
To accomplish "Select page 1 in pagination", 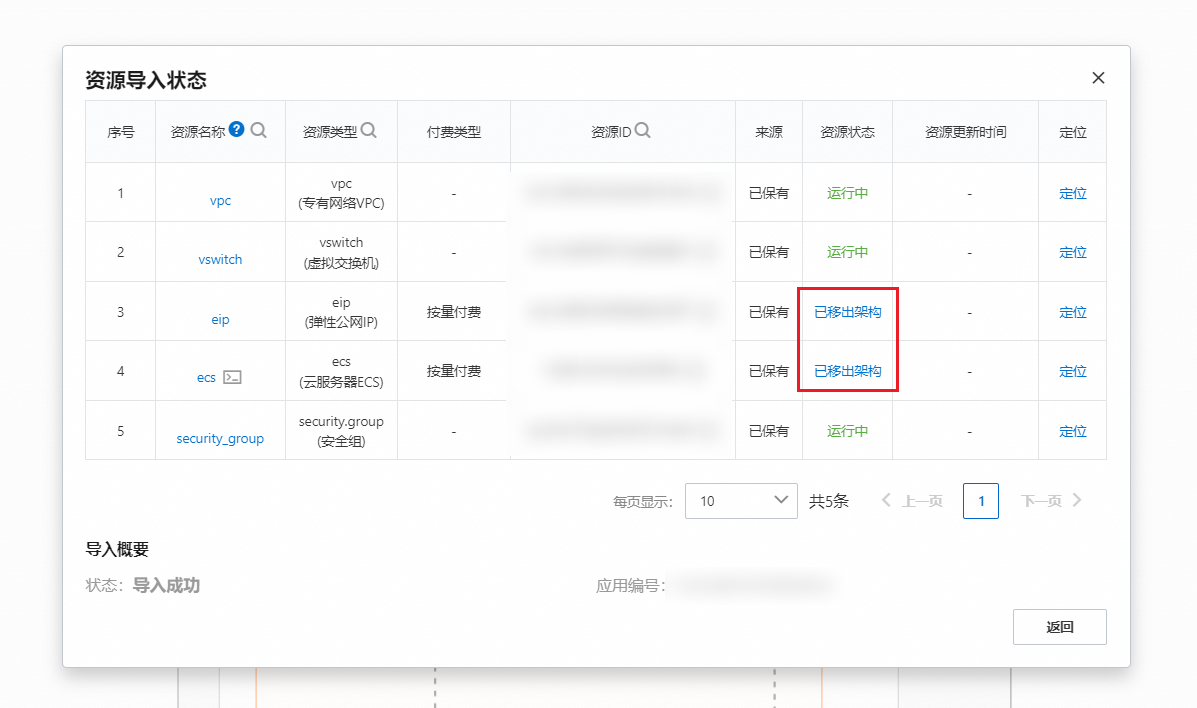I will point(981,501).
